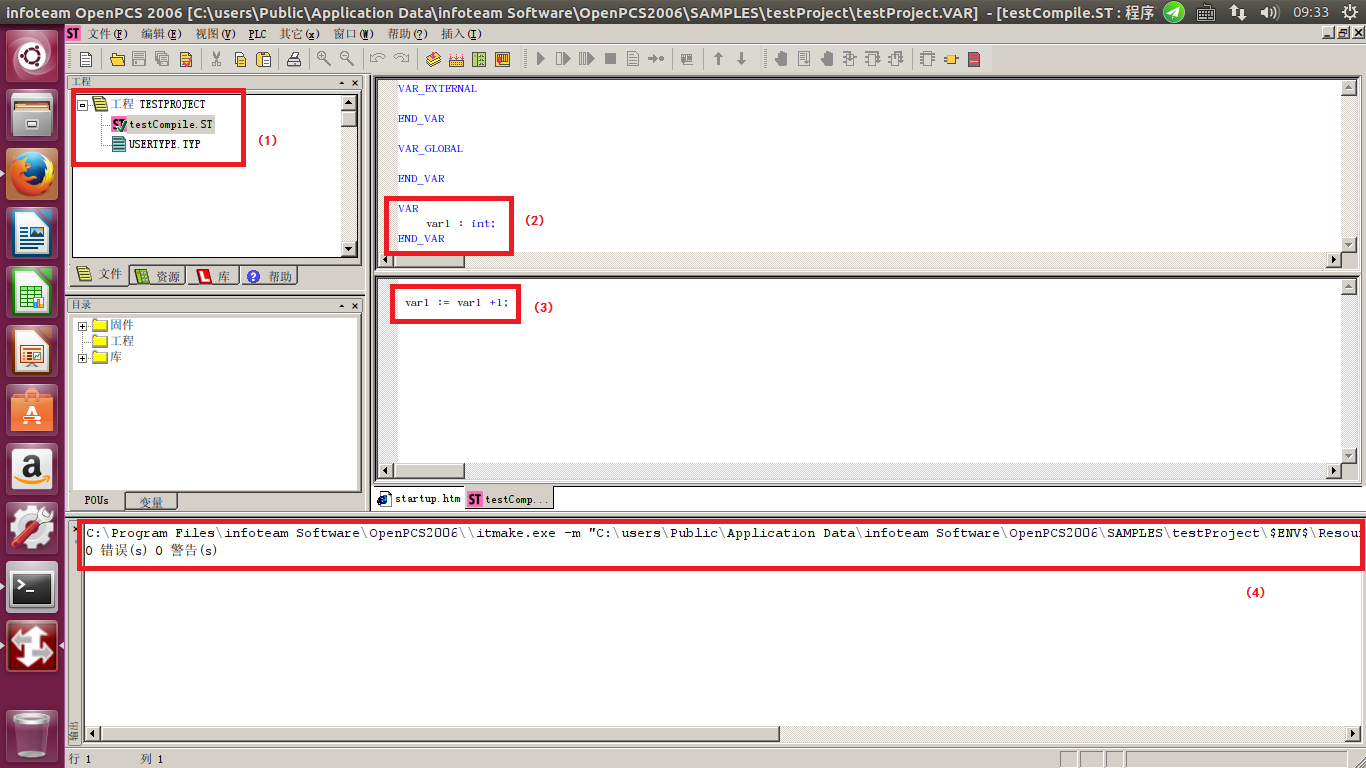Click the down arrow toolbar icon
The width and height of the screenshot is (1366, 768).
[x=741, y=59]
